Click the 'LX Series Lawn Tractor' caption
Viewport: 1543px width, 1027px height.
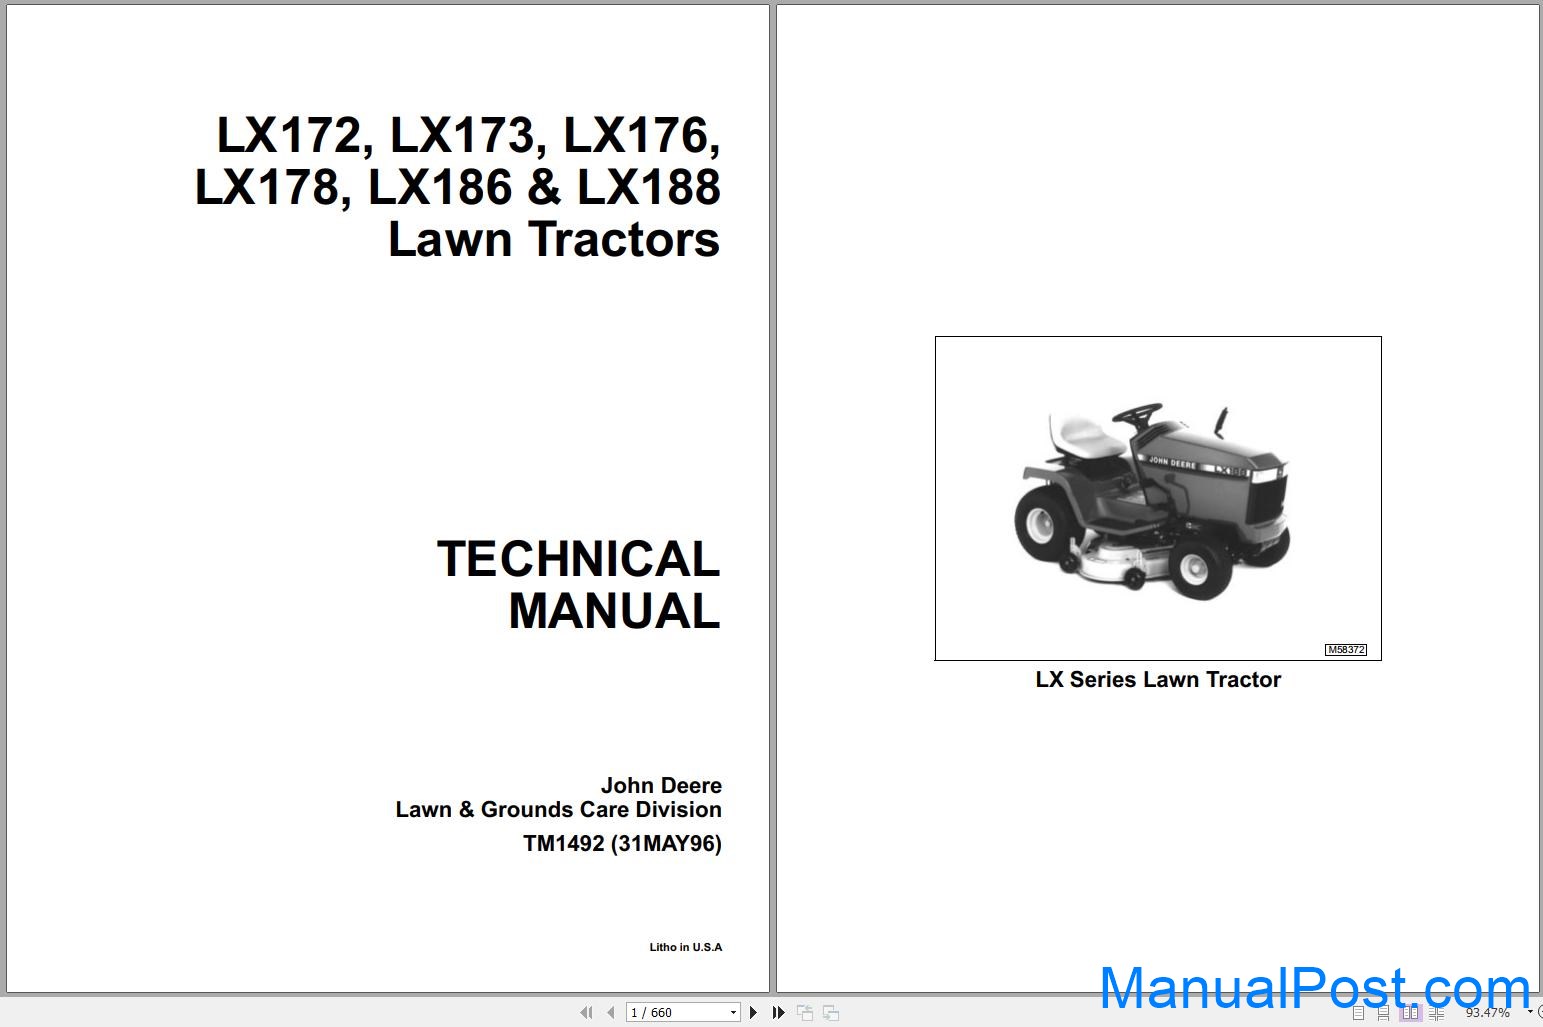click(1158, 680)
